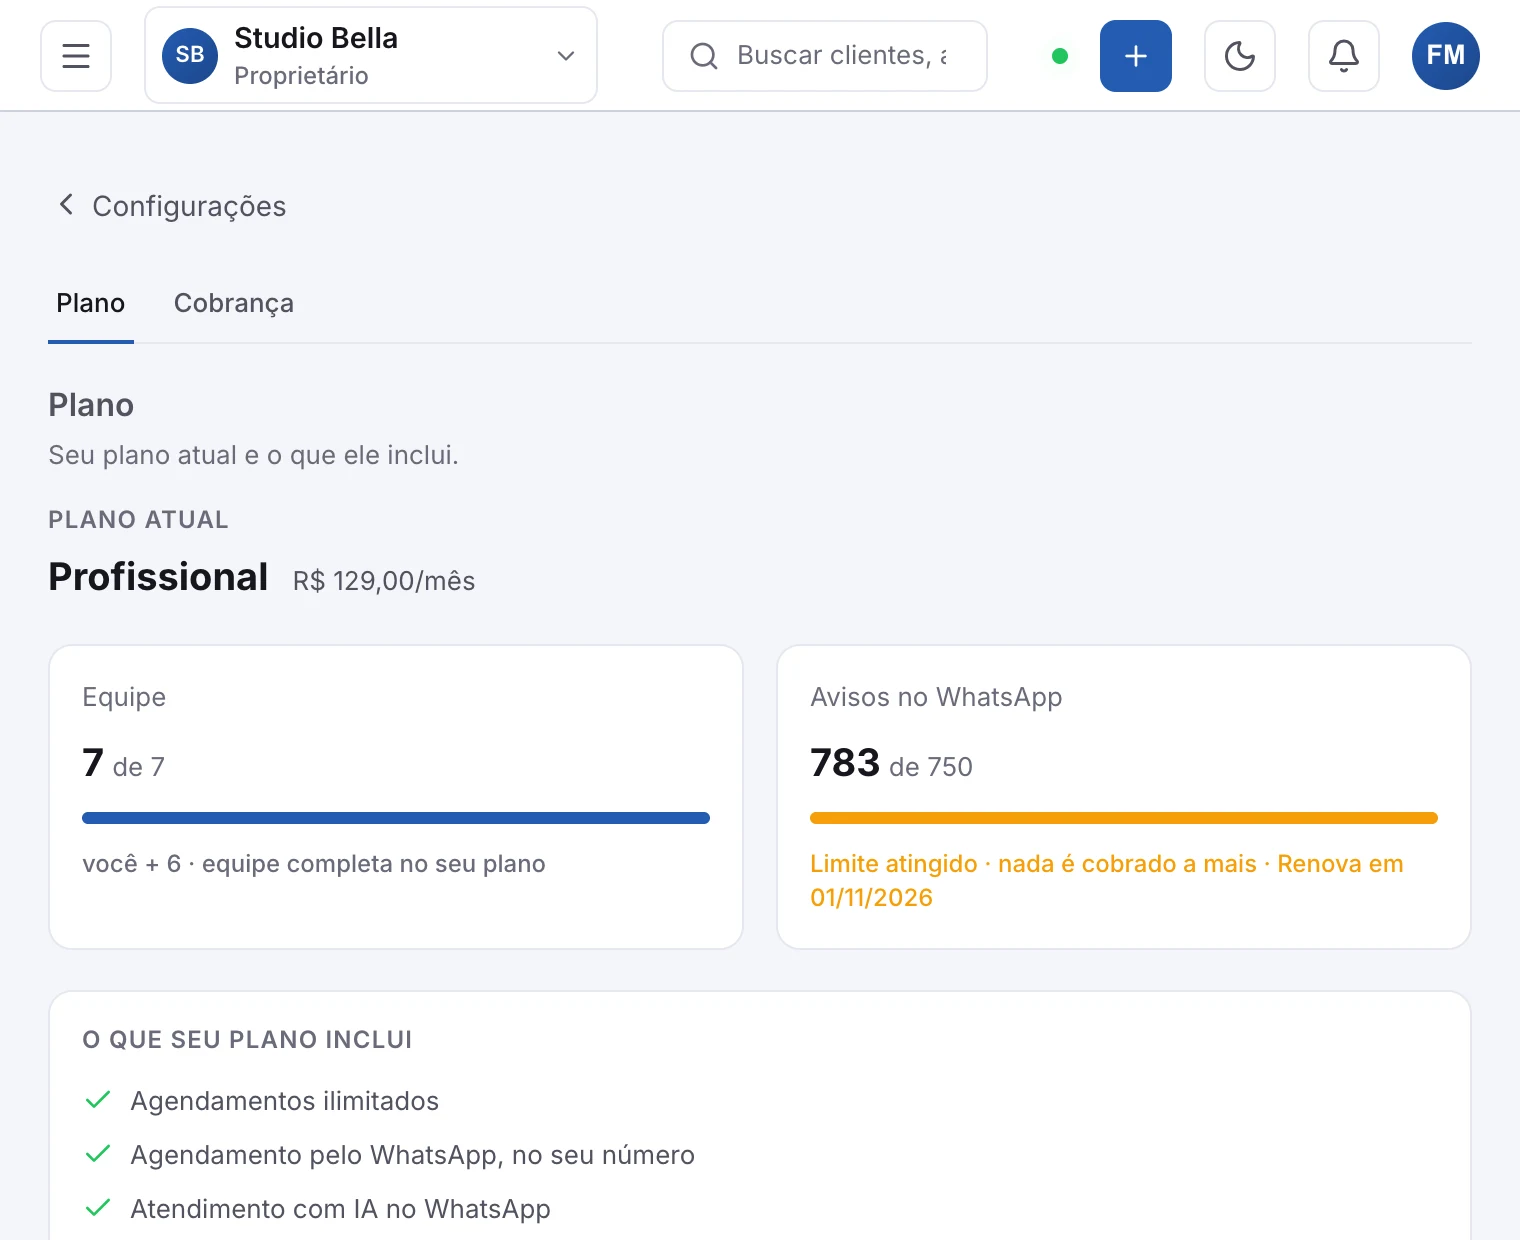Switch to the Cobrança tab
Screen dimensions: 1520x1240
coord(234,304)
